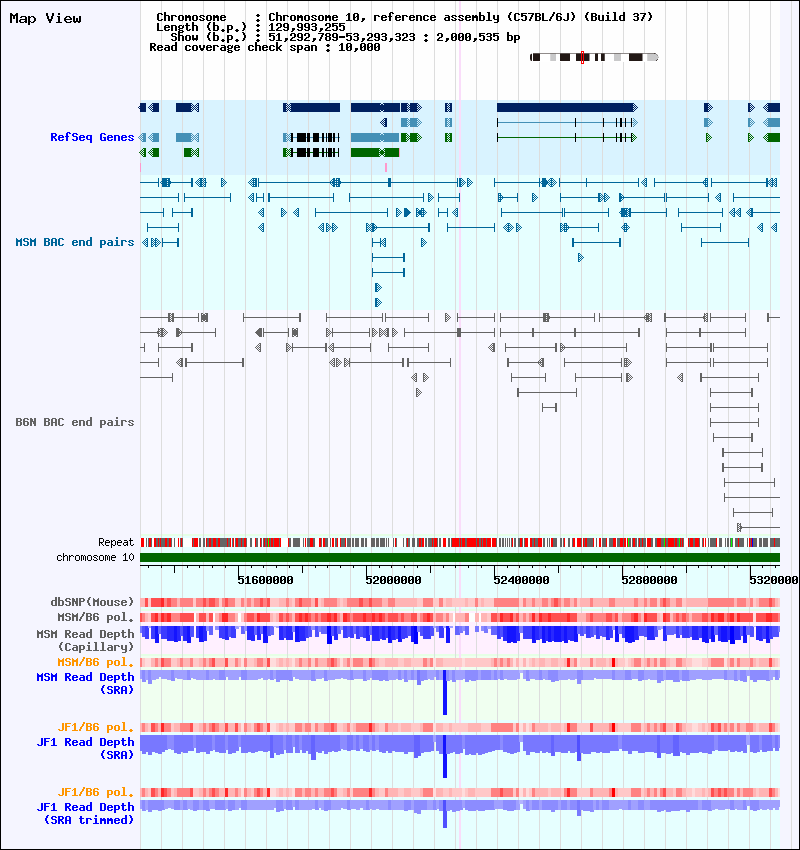Click the Map View heading
800x850 pixels.
click(46, 18)
